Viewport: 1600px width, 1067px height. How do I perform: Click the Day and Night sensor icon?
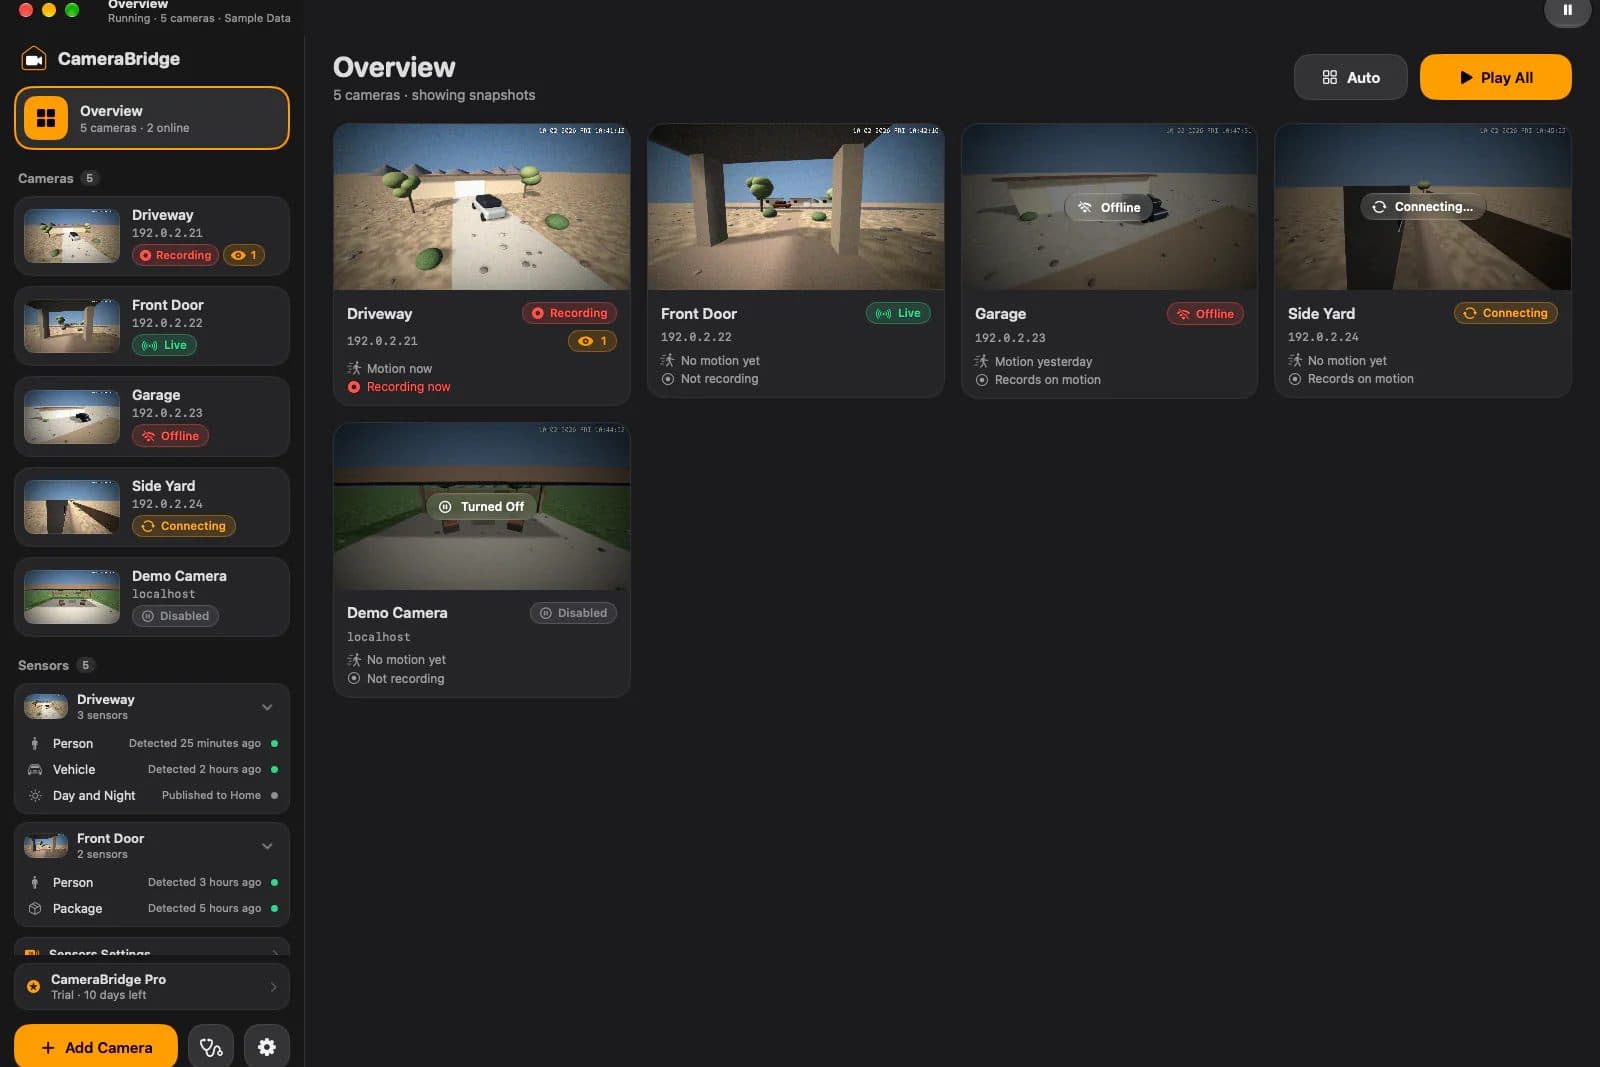pyautogui.click(x=35, y=796)
